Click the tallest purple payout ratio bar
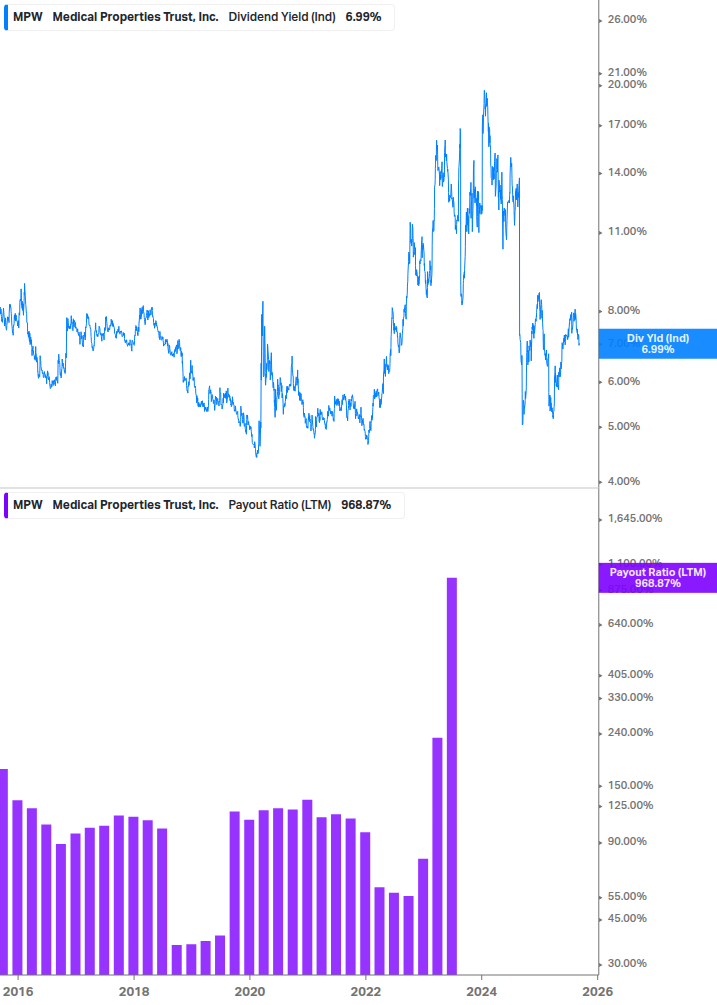717x1005 pixels. click(x=452, y=776)
